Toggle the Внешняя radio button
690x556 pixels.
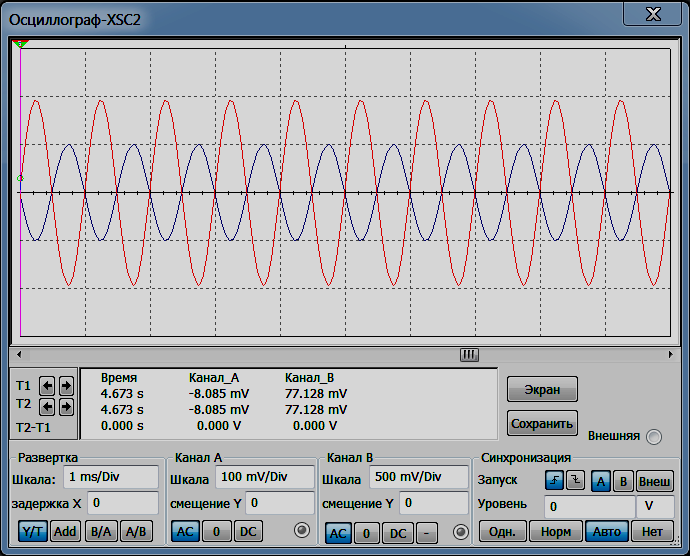click(654, 437)
